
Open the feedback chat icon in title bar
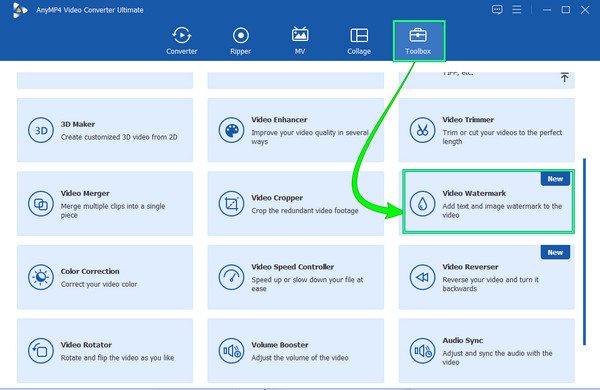pyautogui.click(x=497, y=10)
